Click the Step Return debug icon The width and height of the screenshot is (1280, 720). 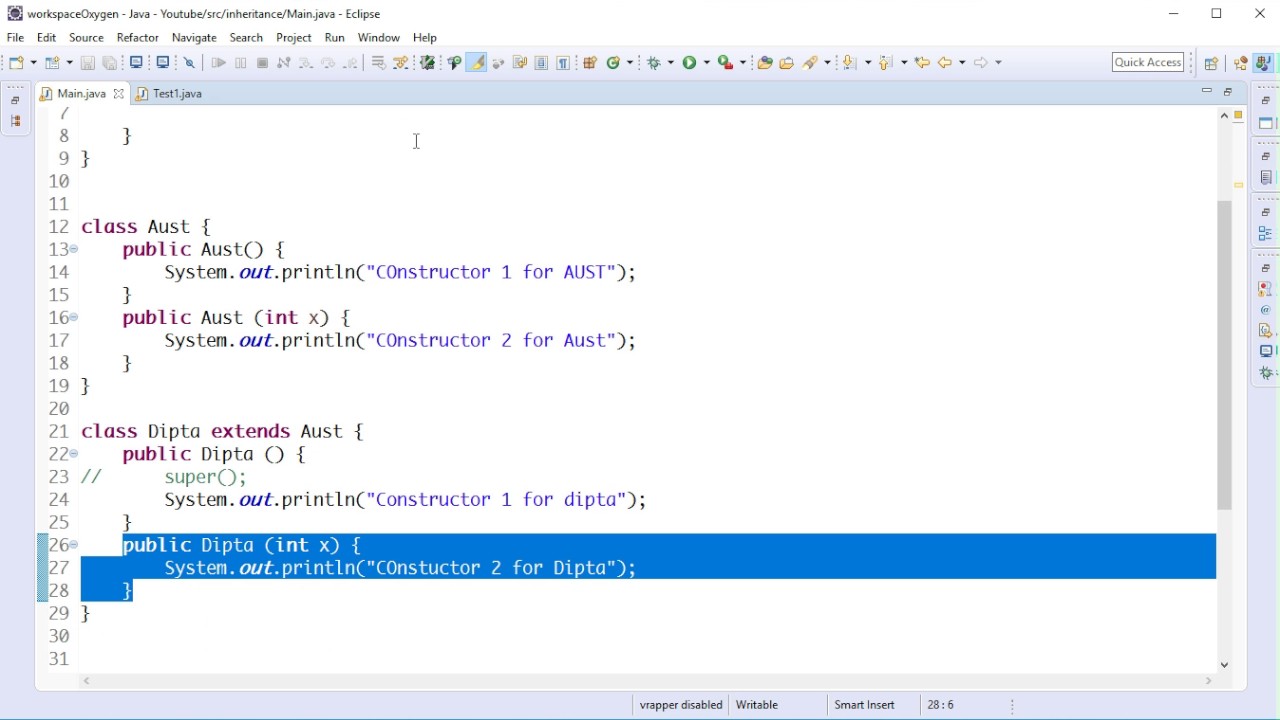tap(352, 62)
